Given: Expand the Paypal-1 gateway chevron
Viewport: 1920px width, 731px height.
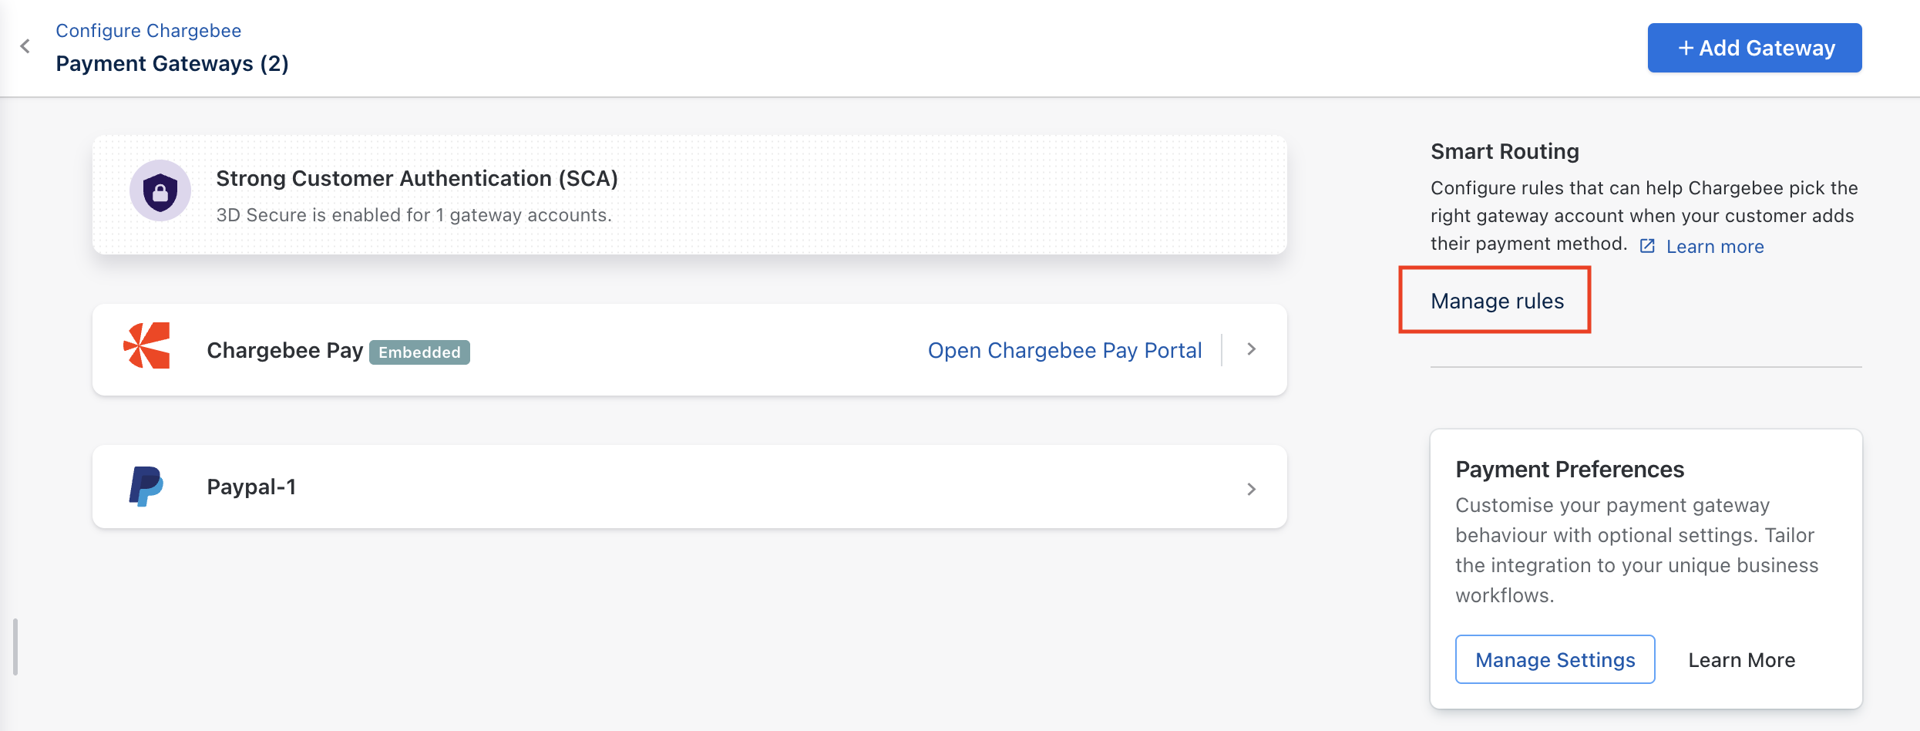Looking at the screenshot, I should click(x=1251, y=489).
